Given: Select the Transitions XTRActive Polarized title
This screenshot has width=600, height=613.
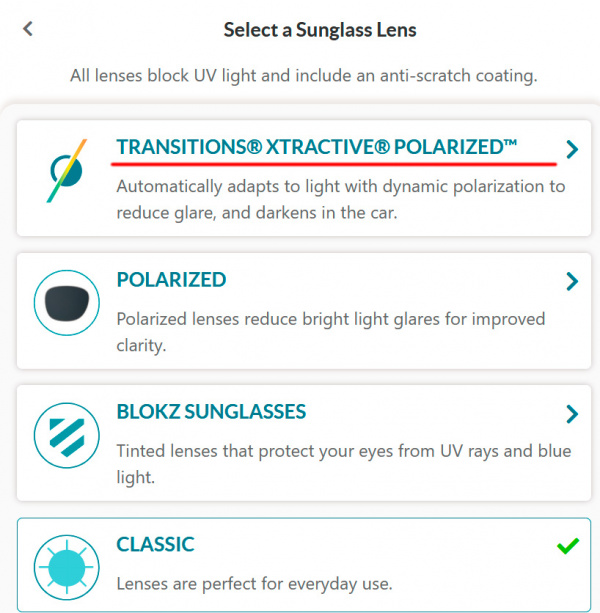Looking at the screenshot, I should click(x=317, y=147).
